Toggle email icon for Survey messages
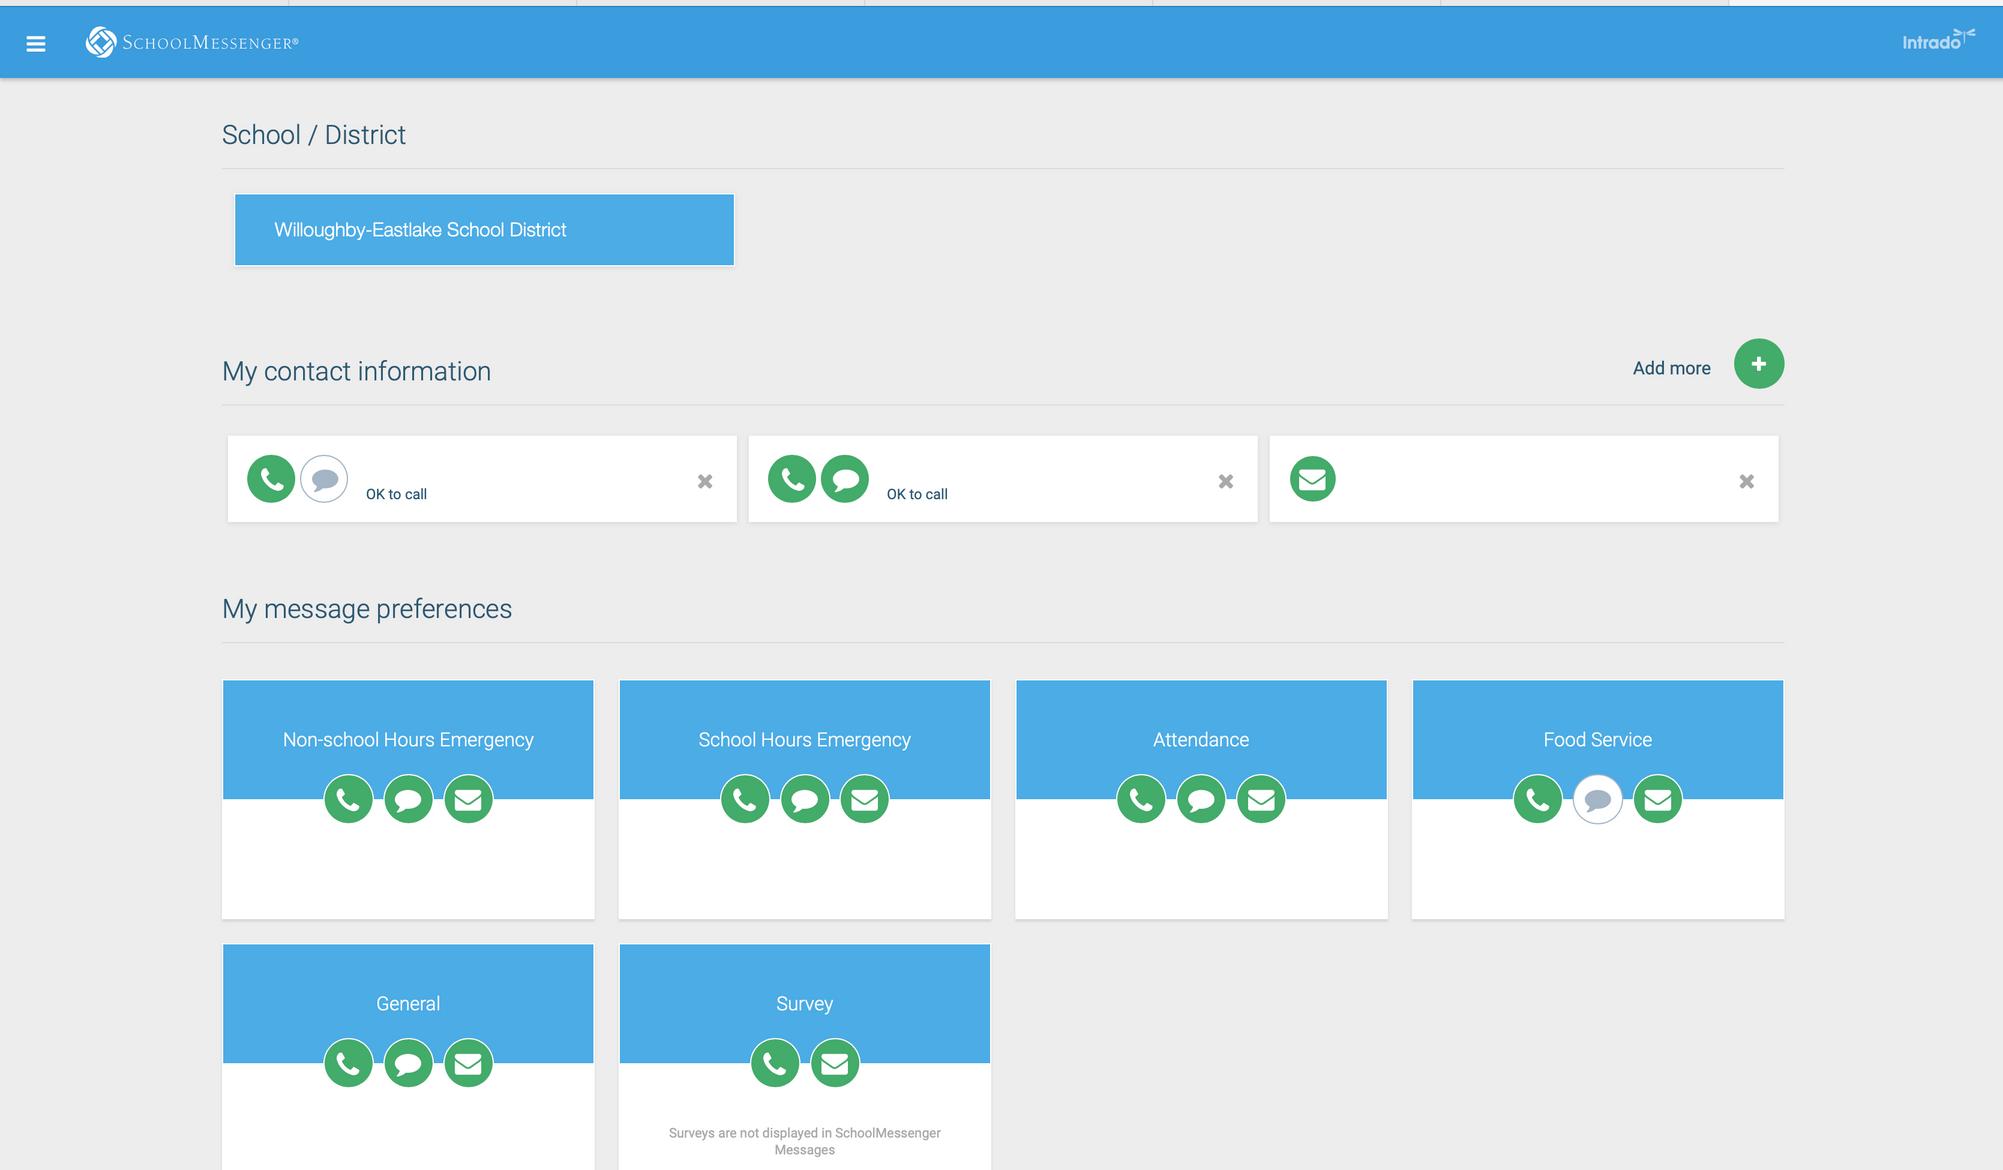Image resolution: width=2003 pixels, height=1170 pixels. (834, 1063)
